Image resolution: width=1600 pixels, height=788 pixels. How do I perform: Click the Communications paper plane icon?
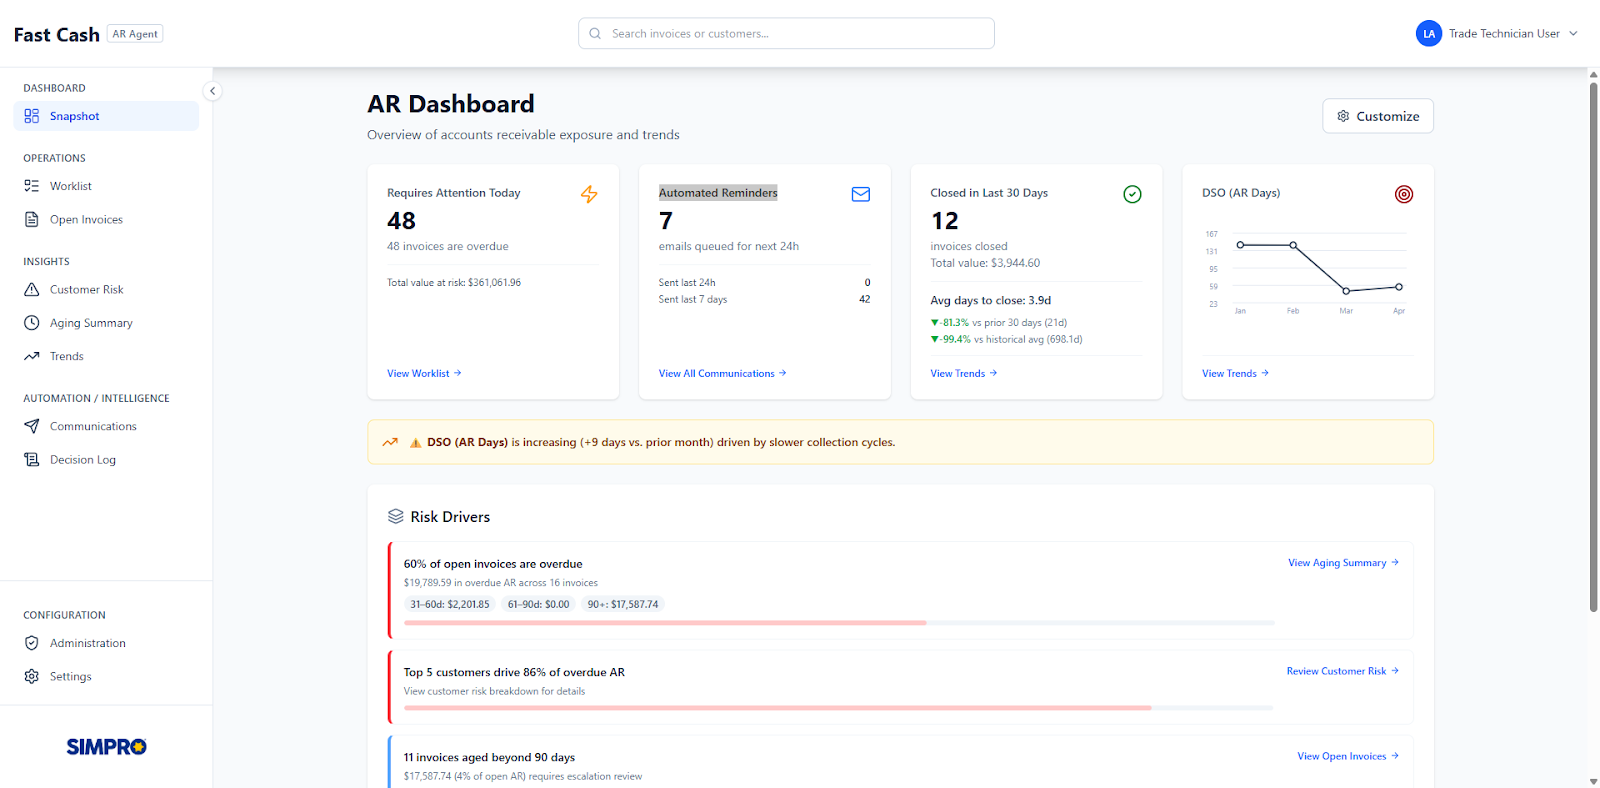tap(32, 426)
